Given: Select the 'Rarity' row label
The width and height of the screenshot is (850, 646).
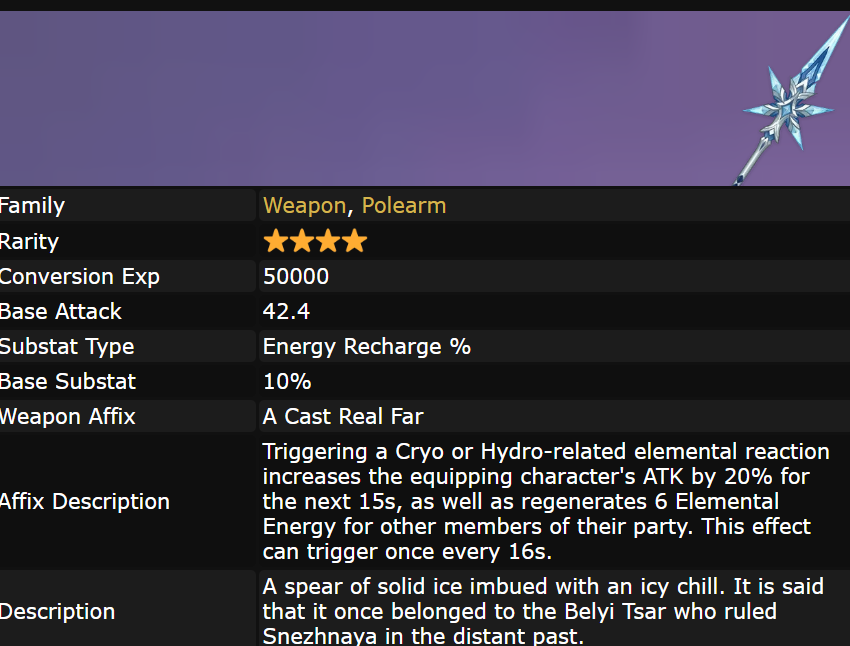Looking at the screenshot, I should [x=29, y=241].
